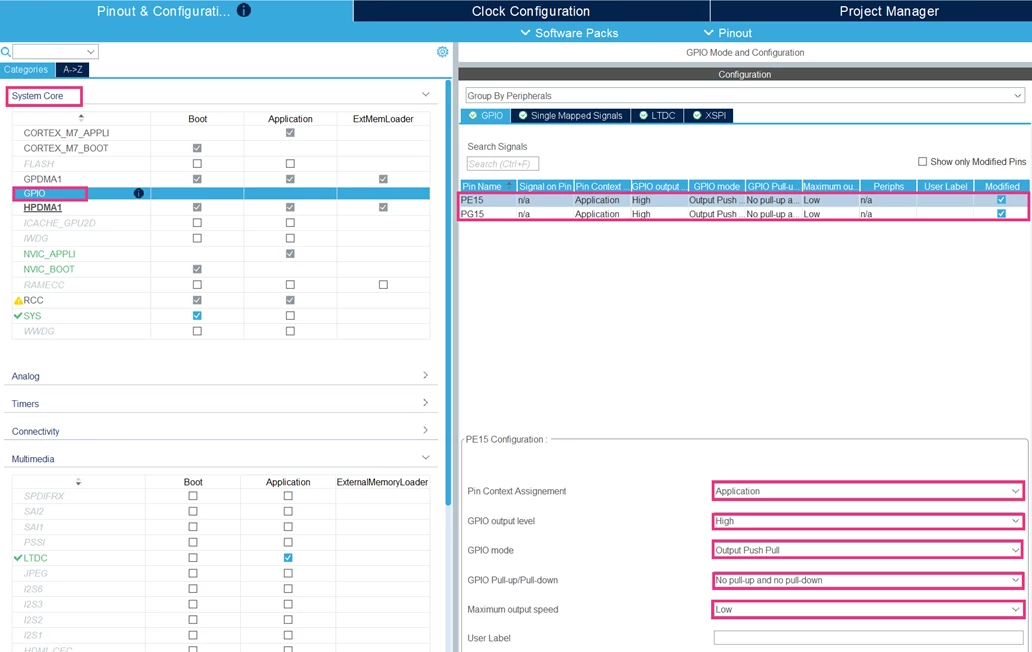Open Software Packs menu
Image resolution: width=1032 pixels, height=652 pixels.
point(569,33)
